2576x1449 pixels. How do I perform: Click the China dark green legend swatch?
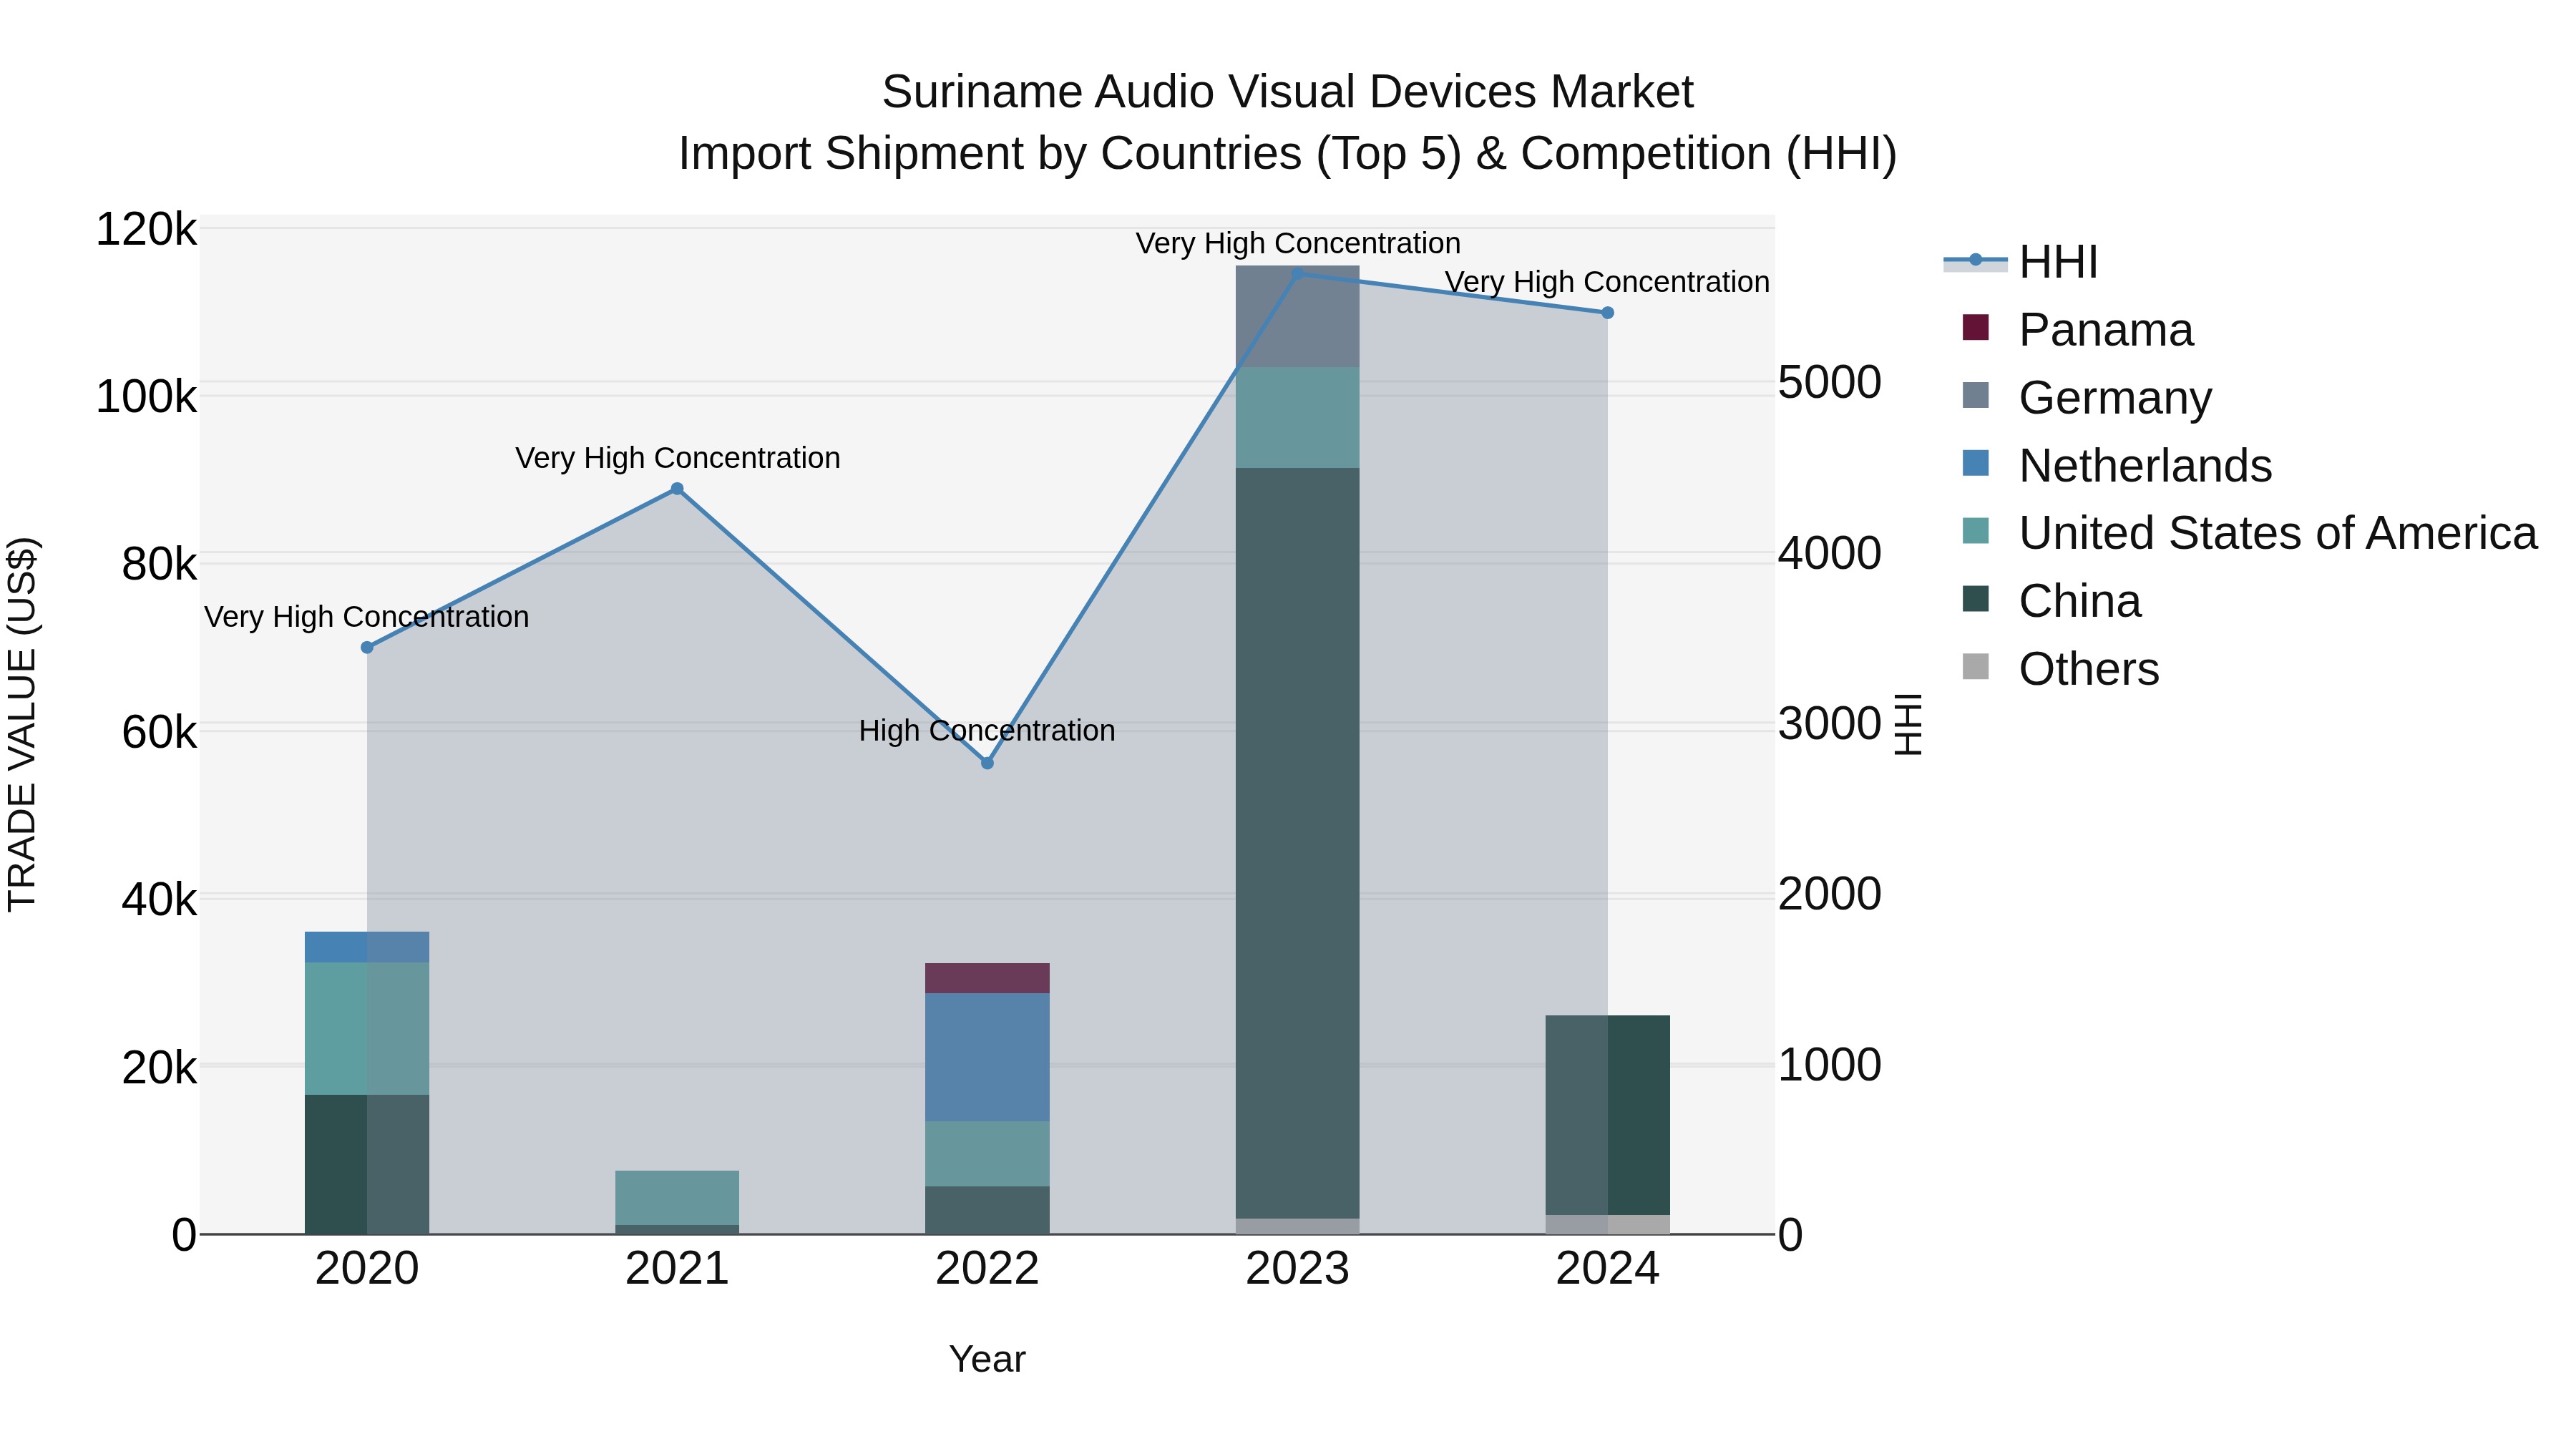coord(1975,599)
